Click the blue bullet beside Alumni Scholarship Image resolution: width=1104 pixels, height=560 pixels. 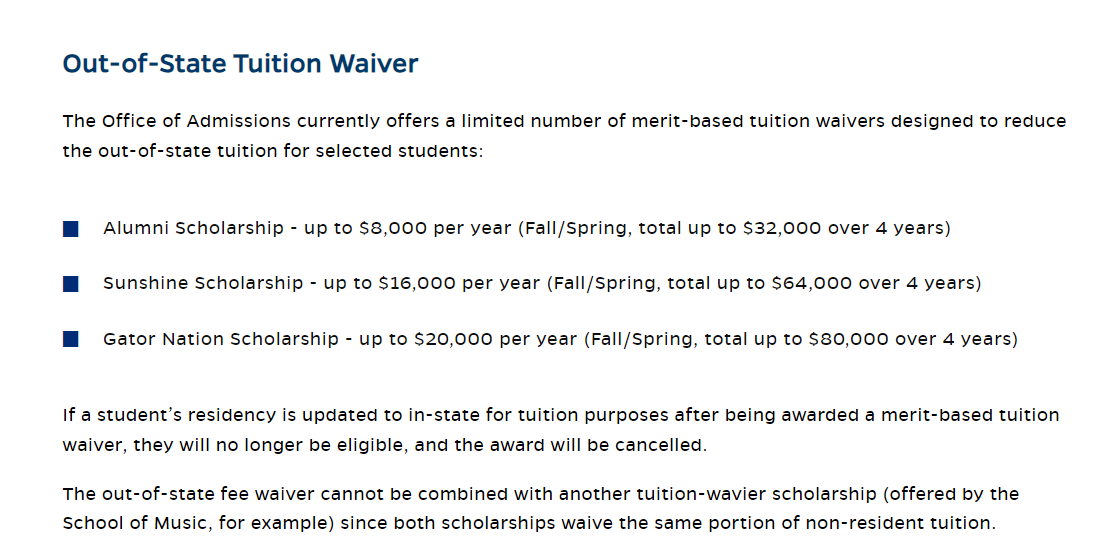pos(70,229)
